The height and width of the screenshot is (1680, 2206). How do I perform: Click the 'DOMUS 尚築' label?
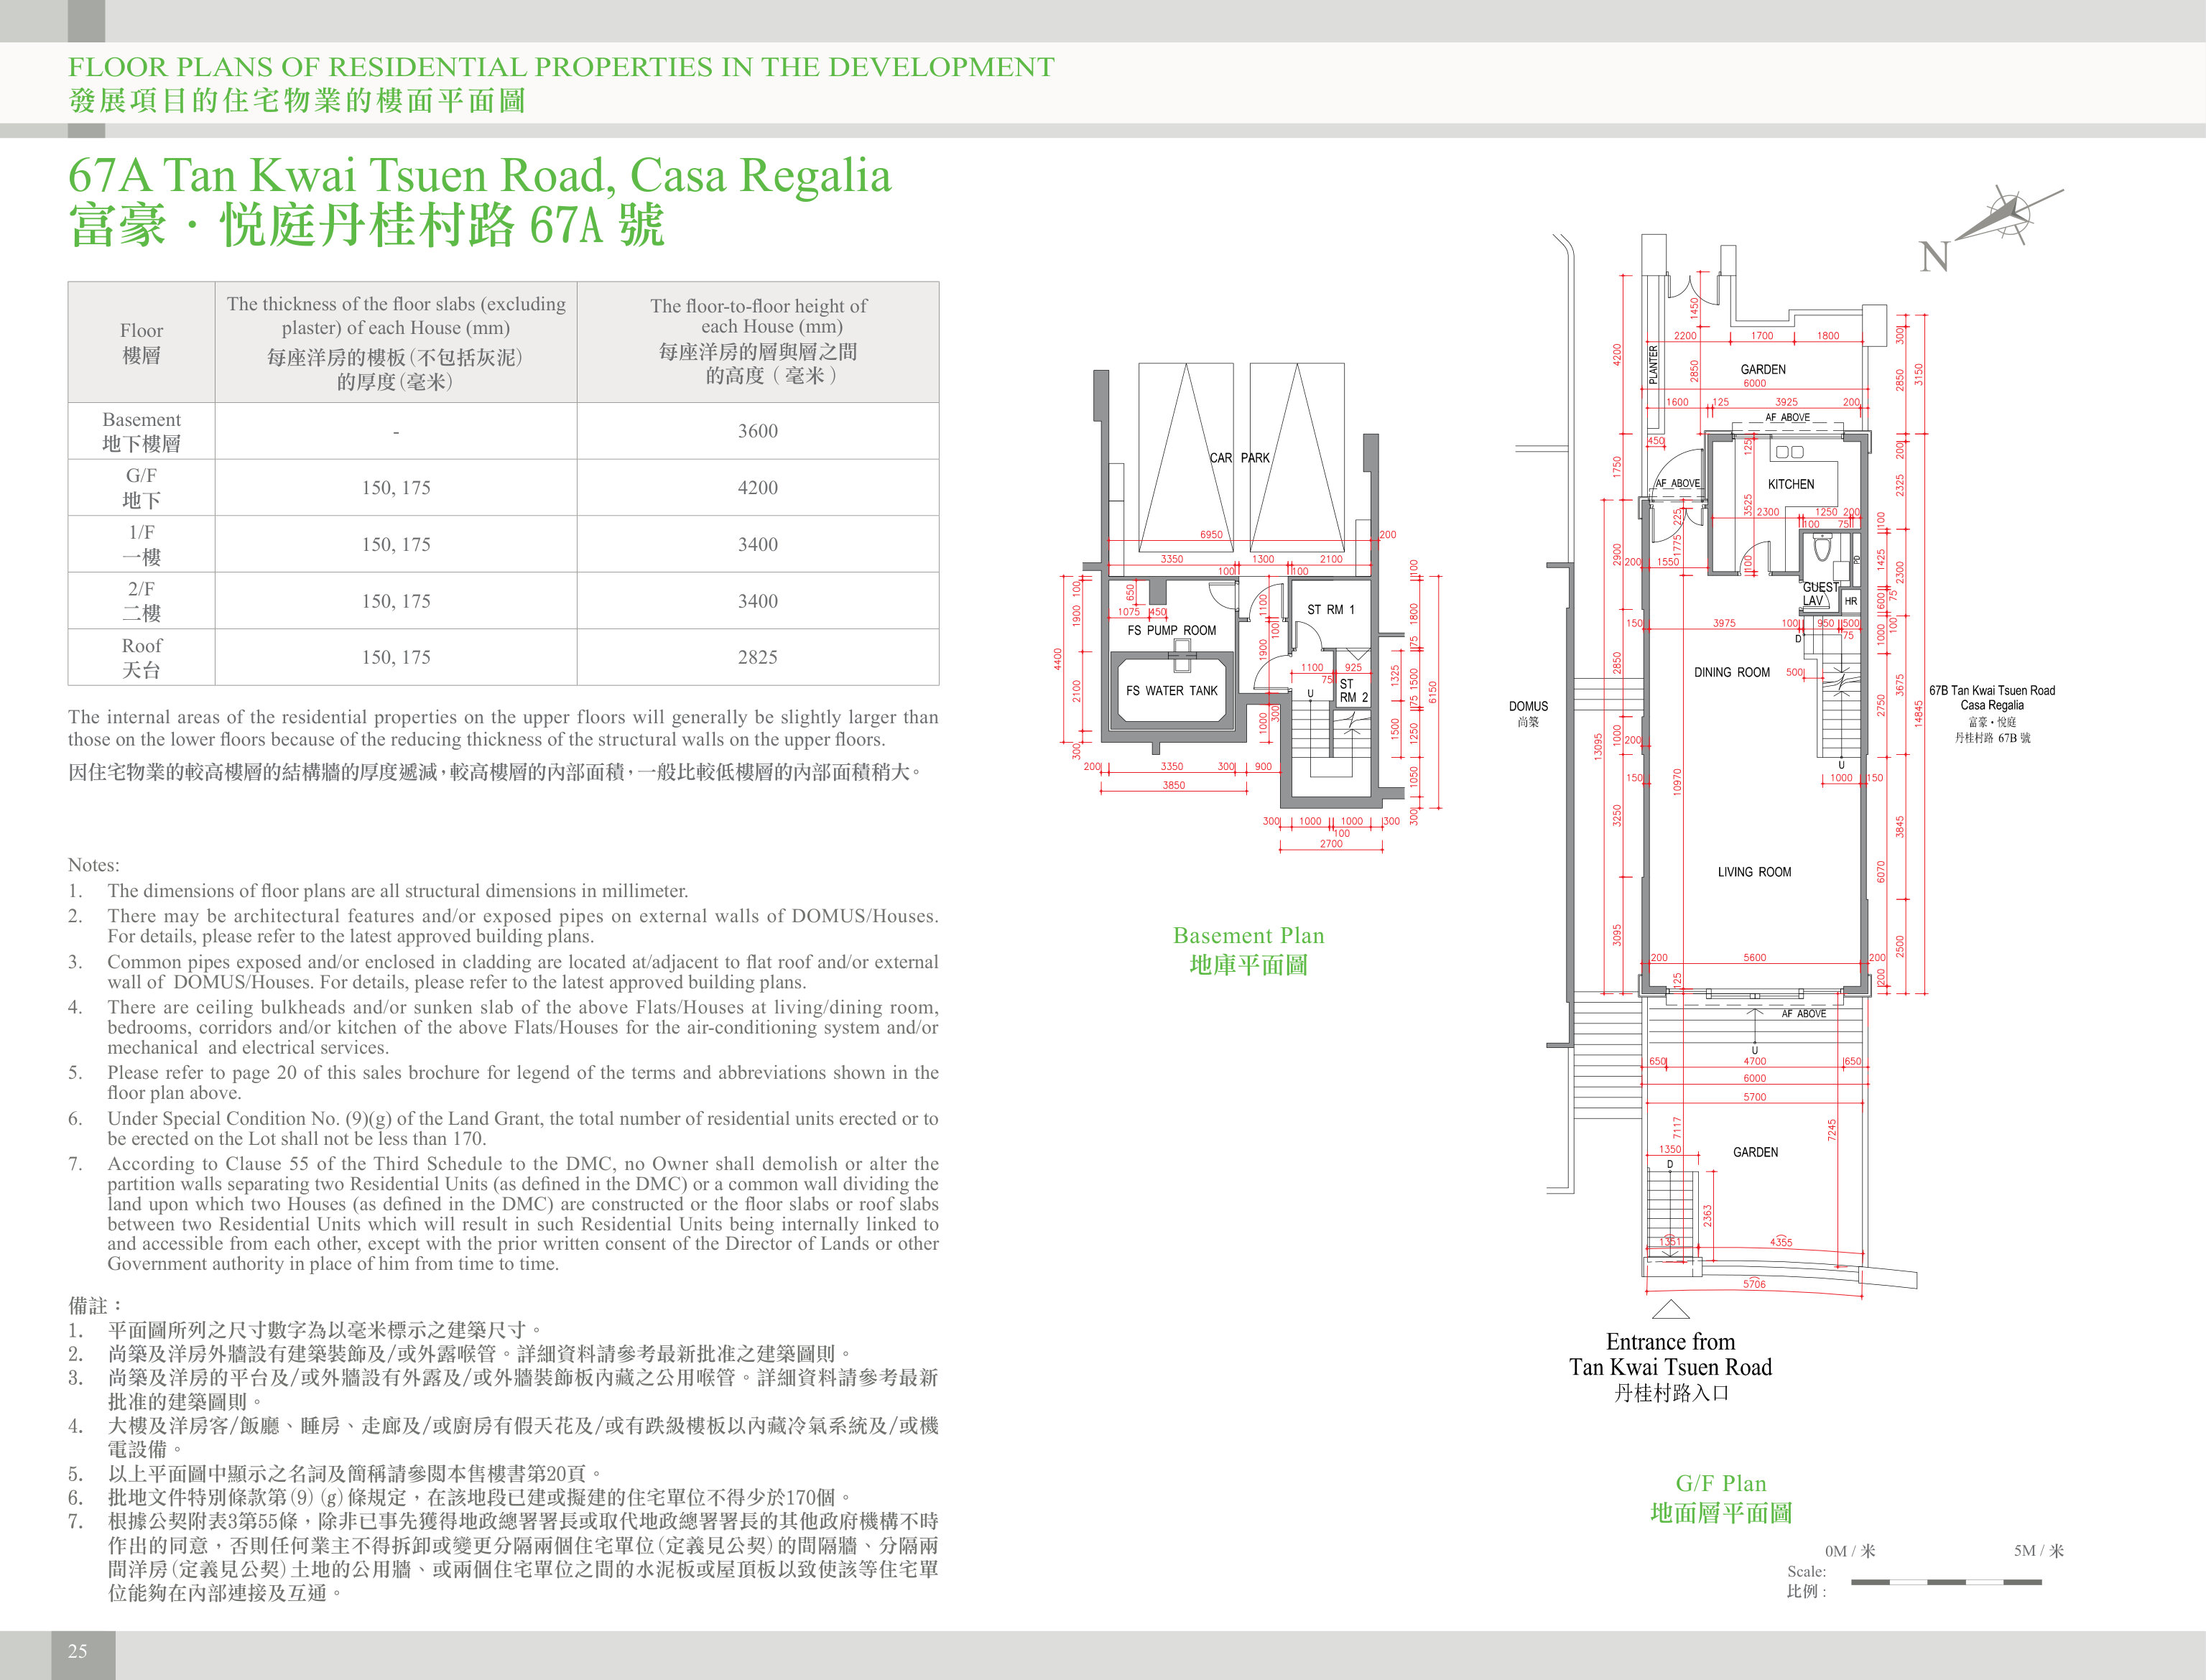[1528, 713]
